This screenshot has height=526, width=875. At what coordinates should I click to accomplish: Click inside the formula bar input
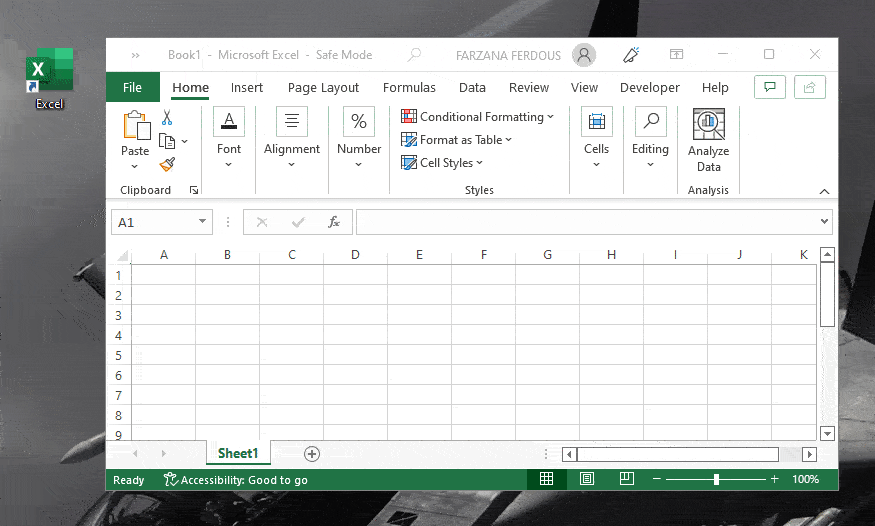click(586, 222)
